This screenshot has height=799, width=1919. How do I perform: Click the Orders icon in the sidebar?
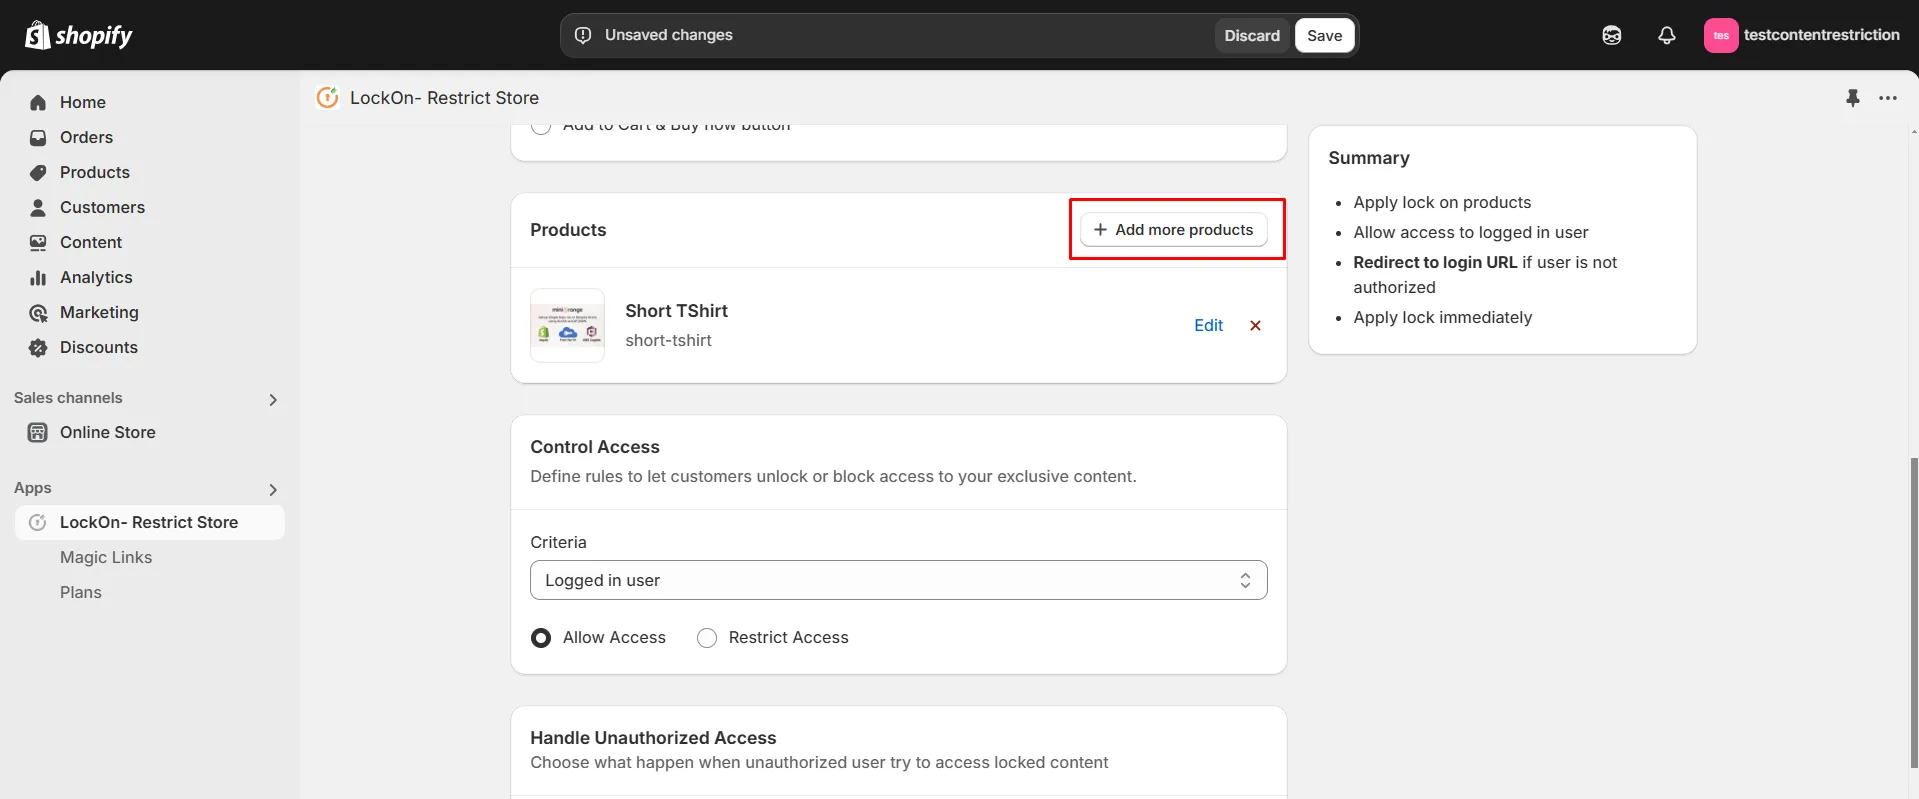point(38,137)
